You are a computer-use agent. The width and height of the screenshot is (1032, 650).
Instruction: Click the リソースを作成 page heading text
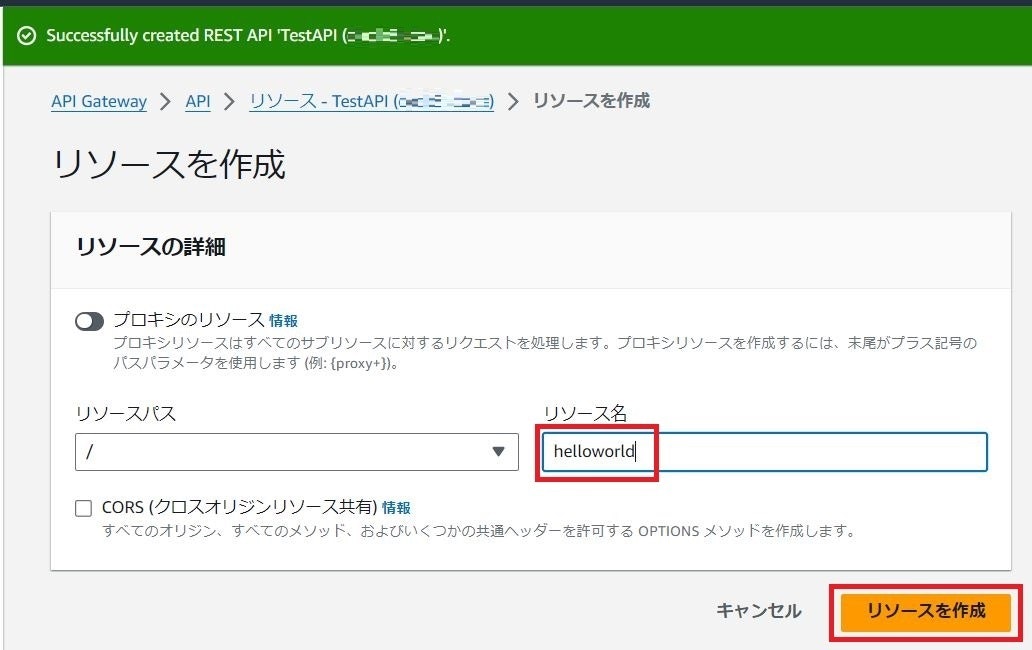[x=169, y=164]
